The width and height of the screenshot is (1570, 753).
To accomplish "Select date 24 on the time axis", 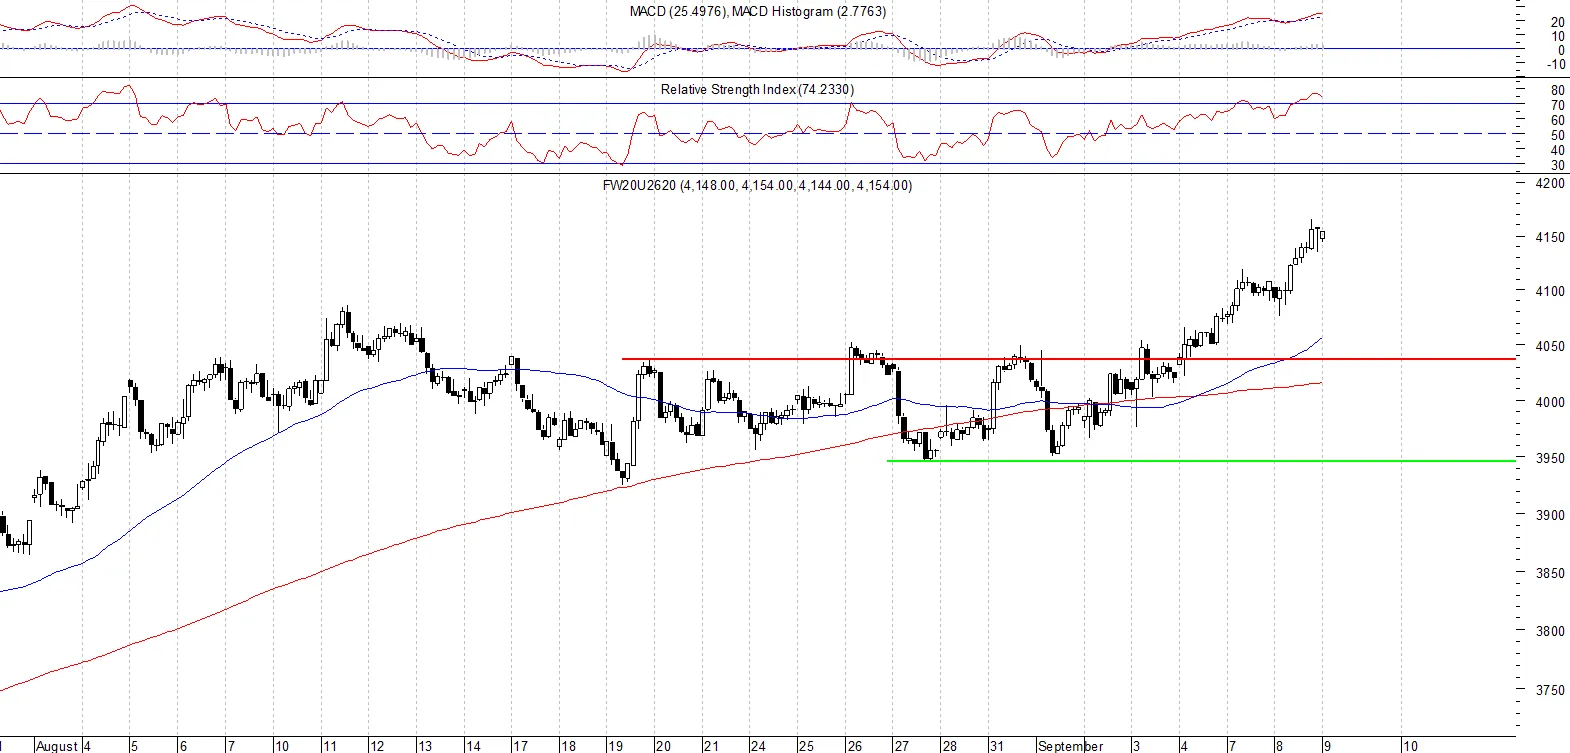I will (x=758, y=745).
